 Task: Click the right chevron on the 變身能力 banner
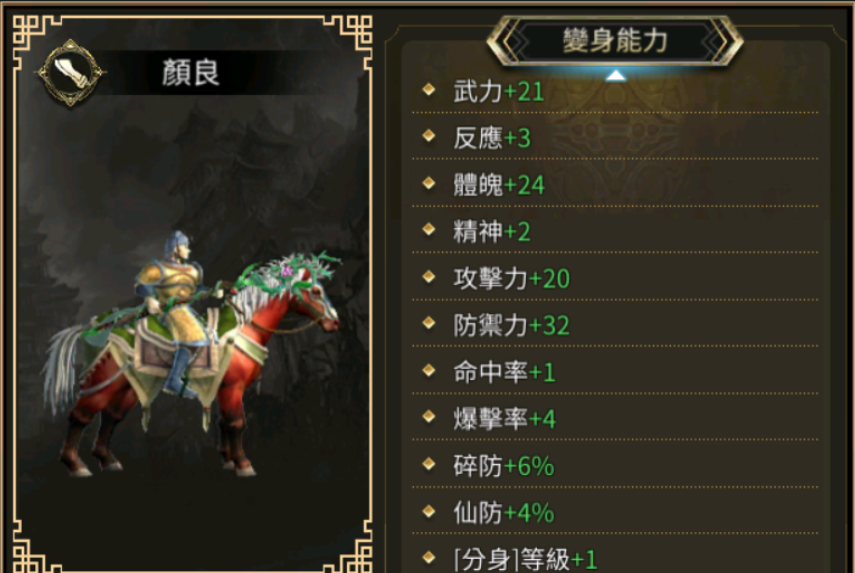pos(719,41)
